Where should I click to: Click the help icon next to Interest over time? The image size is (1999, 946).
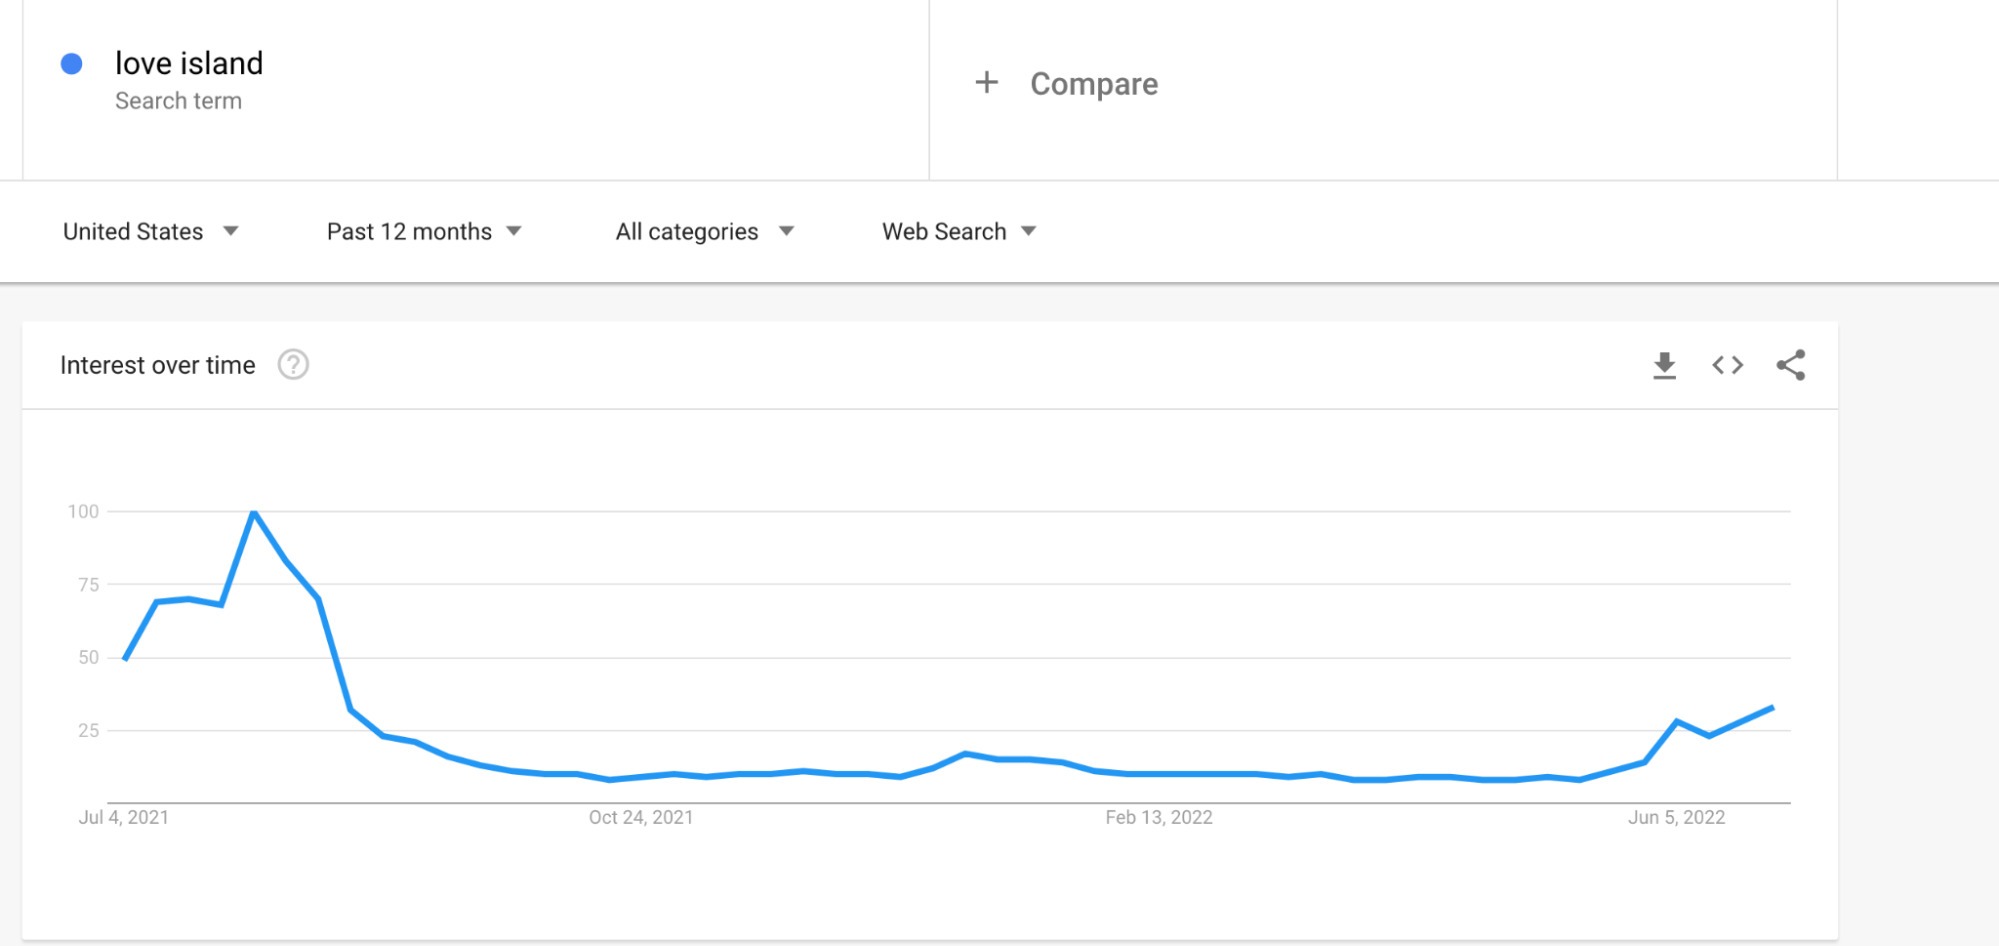(x=293, y=365)
